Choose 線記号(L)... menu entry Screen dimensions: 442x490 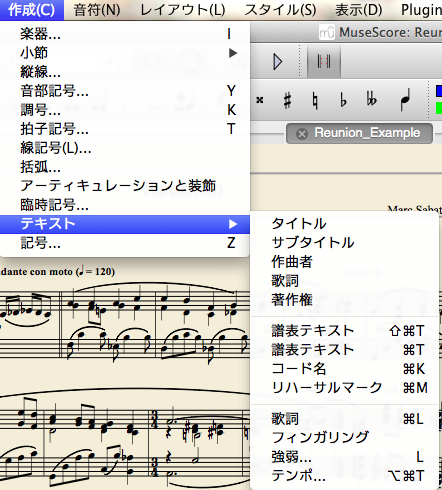pyautogui.click(x=125, y=148)
